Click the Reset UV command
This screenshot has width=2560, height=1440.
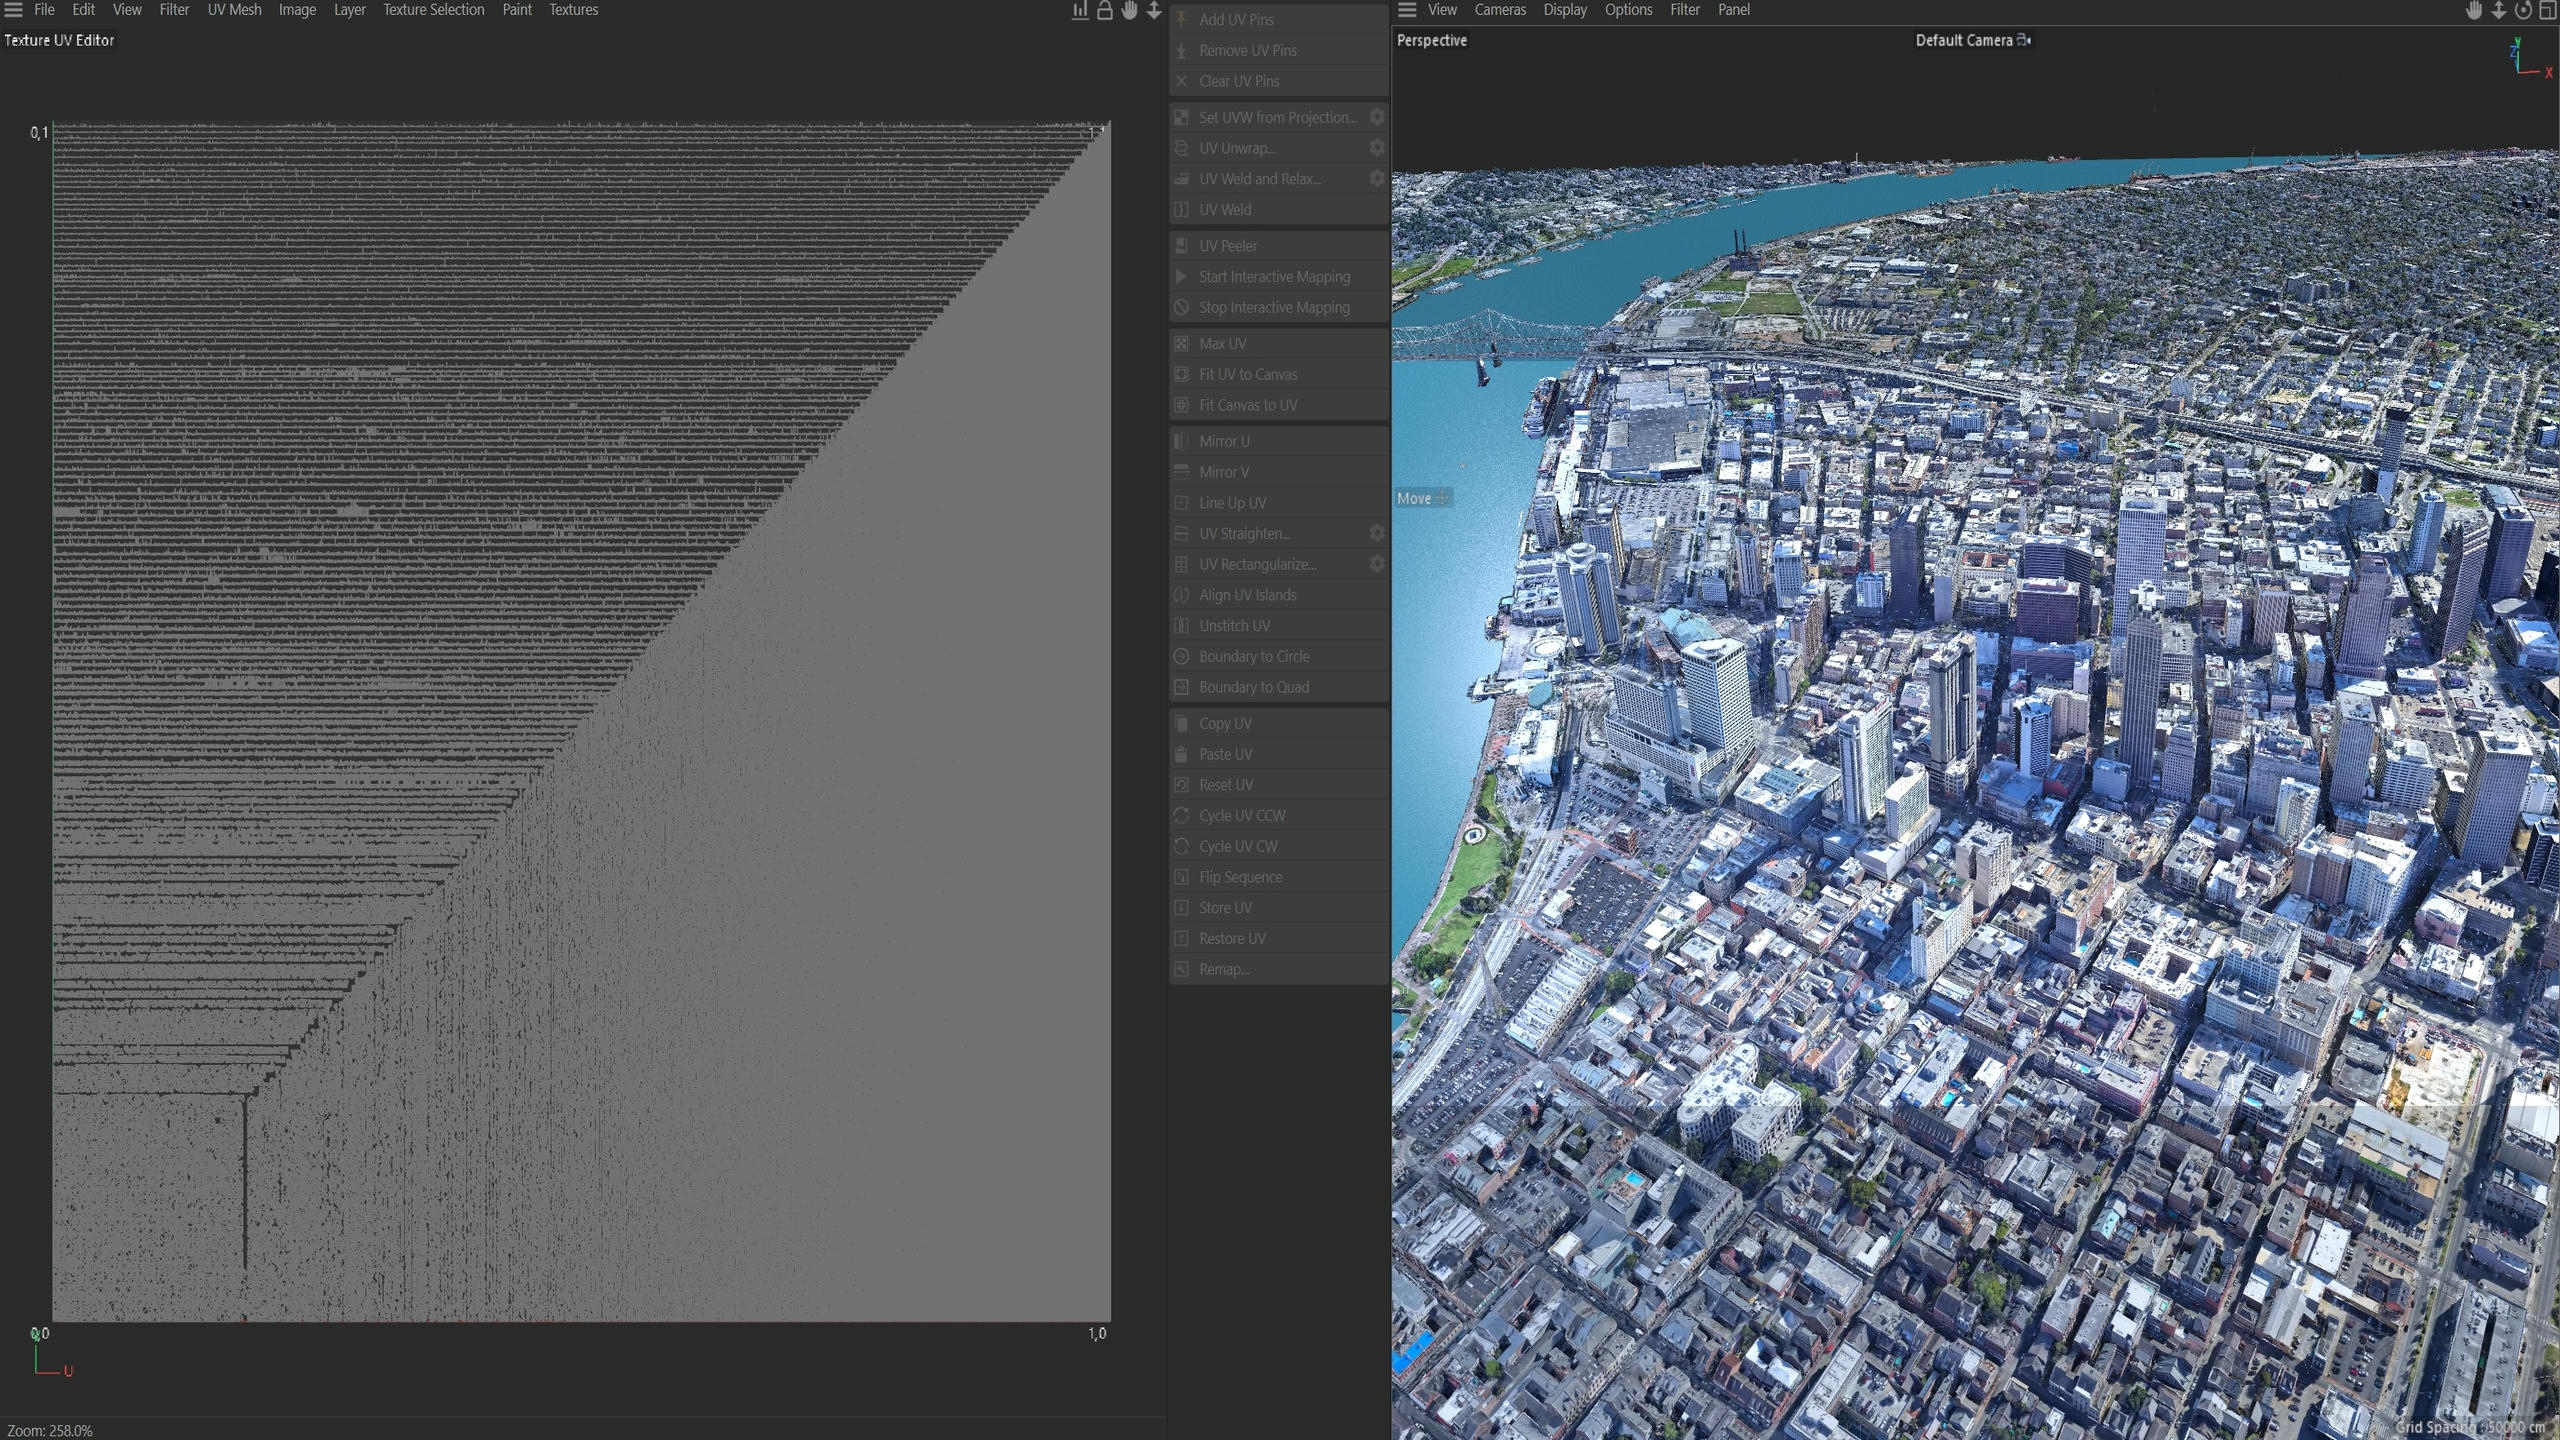pos(1279,785)
